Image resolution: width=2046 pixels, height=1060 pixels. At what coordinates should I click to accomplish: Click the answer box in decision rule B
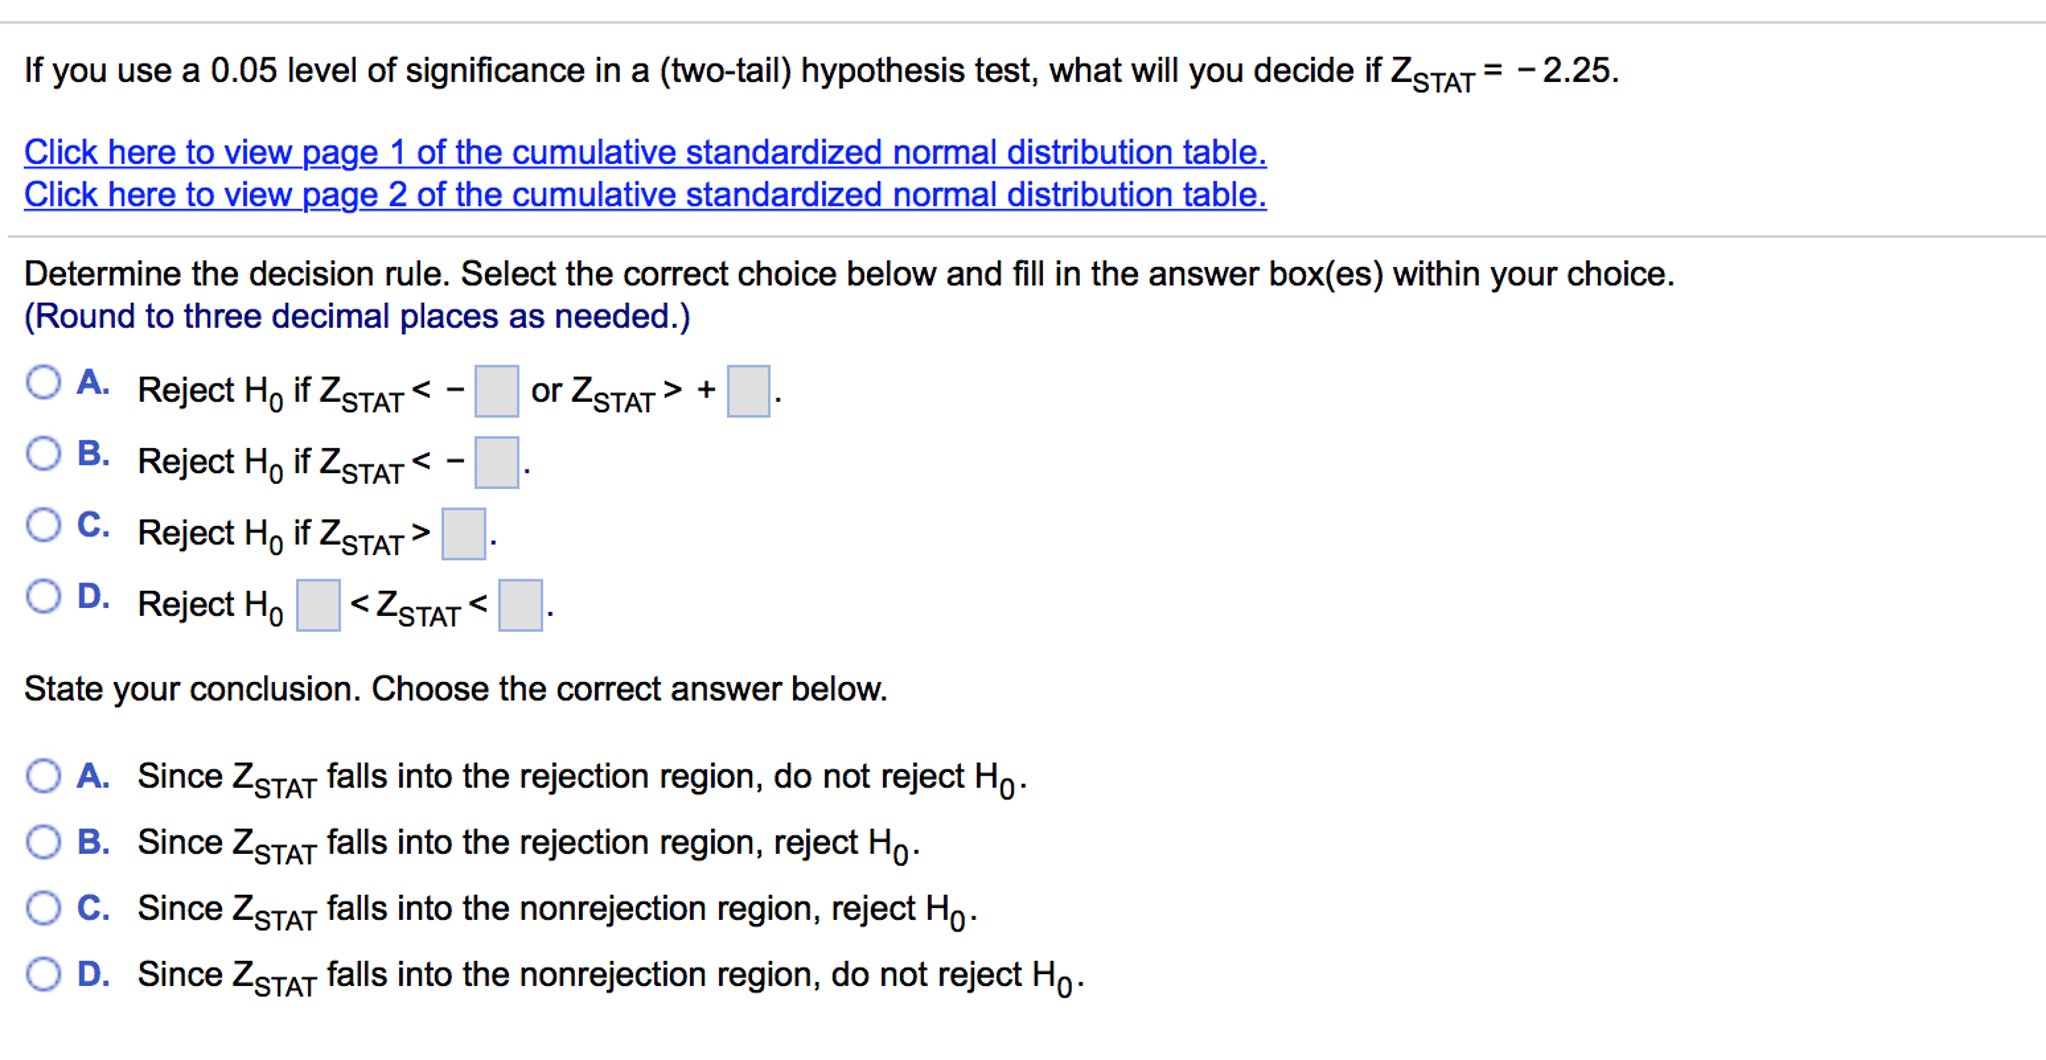(496, 462)
